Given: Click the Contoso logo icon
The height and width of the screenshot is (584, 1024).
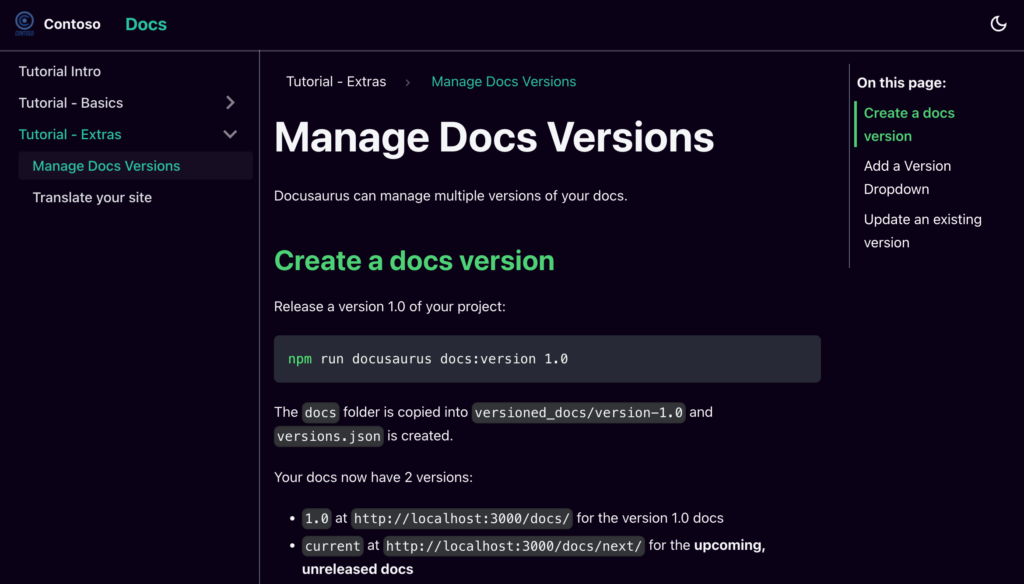Looking at the screenshot, I should click(25, 24).
